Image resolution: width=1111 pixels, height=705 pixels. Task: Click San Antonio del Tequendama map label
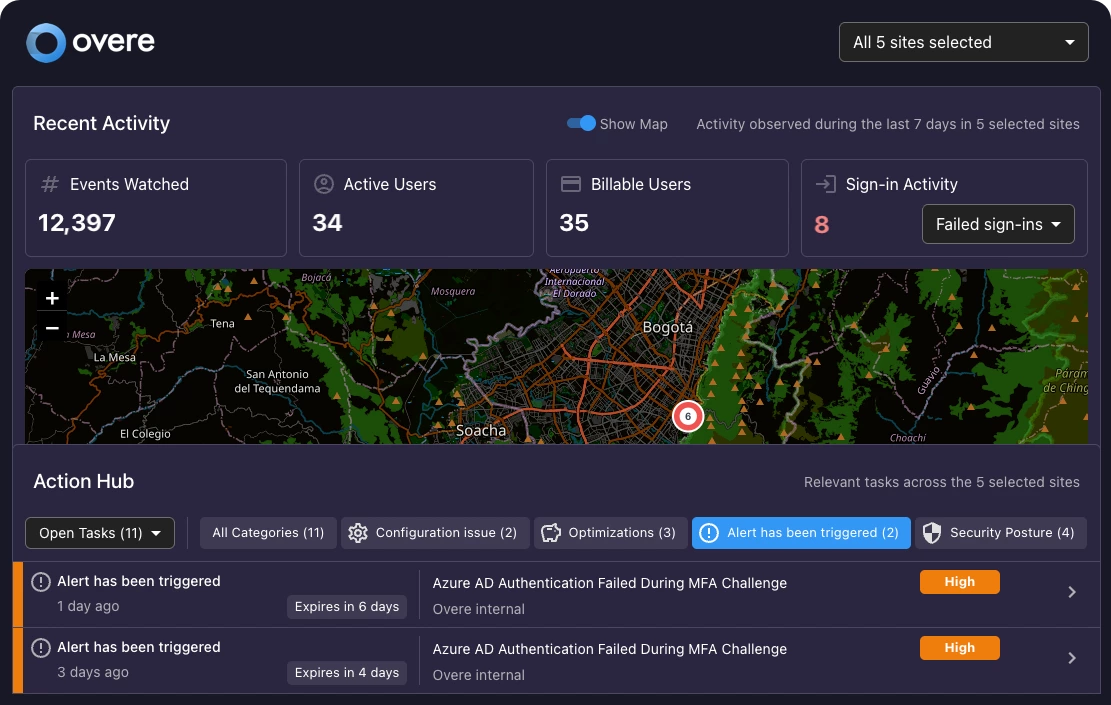point(277,381)
